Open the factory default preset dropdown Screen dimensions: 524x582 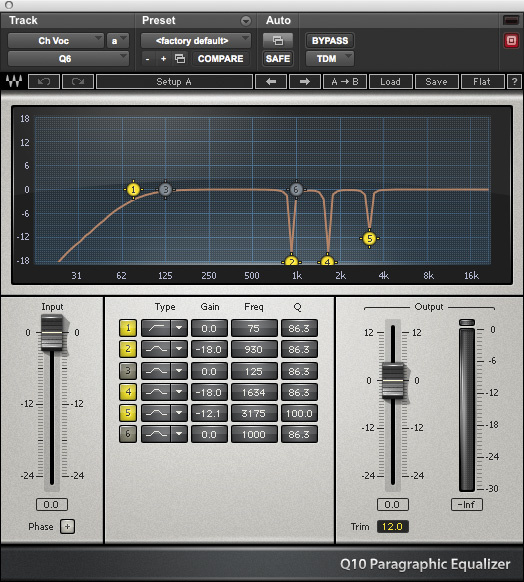click(x=196, y=40)
